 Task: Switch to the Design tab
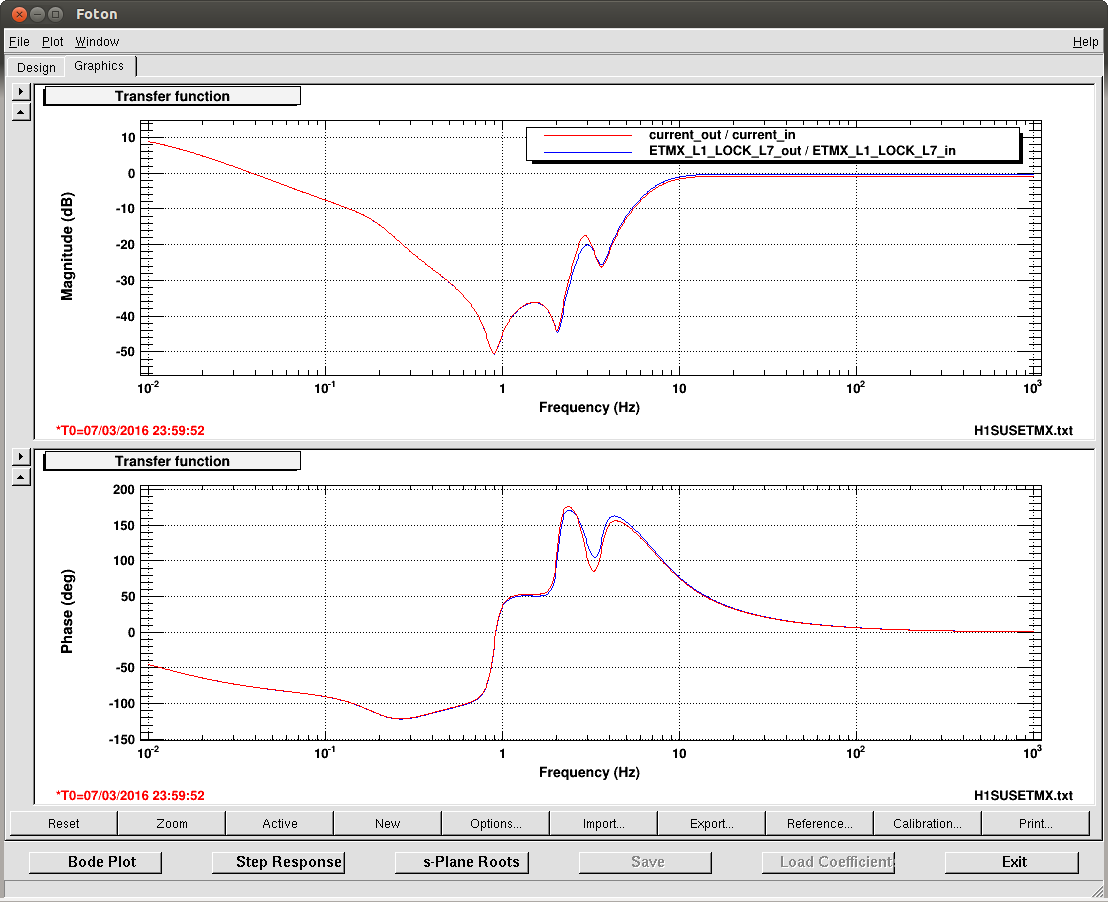tap(36, 67)
